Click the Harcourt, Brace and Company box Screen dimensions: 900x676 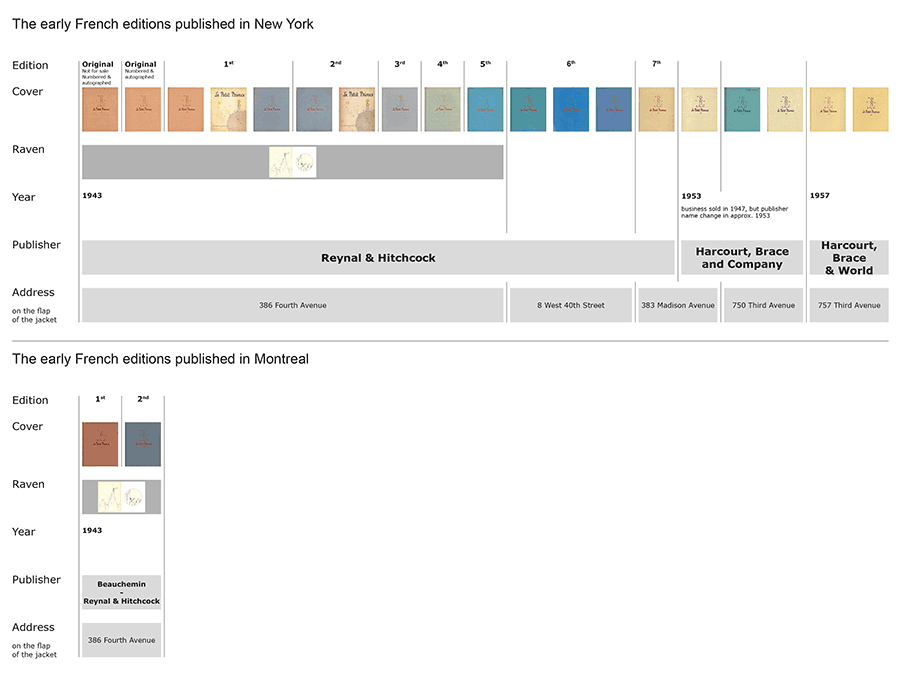click(x=742, y=258)
